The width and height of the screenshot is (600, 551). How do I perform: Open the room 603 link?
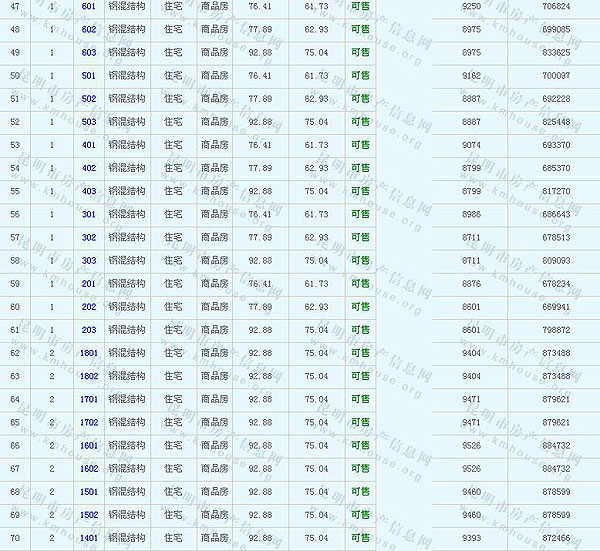tap(89, 52)
